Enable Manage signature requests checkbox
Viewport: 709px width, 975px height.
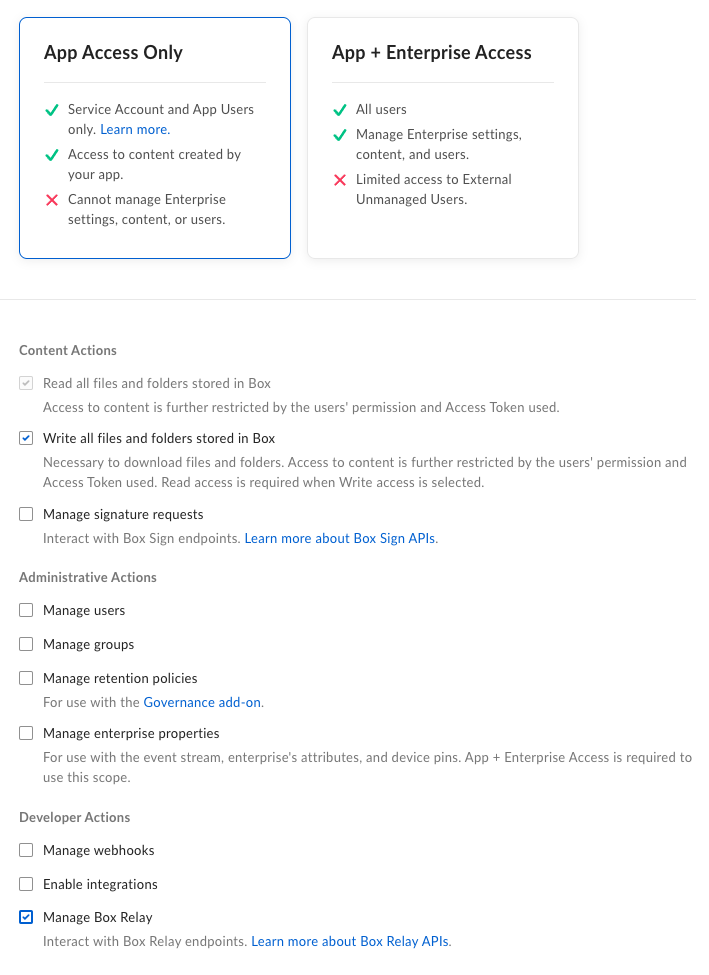pyautogui.click(x=26, y=514)
